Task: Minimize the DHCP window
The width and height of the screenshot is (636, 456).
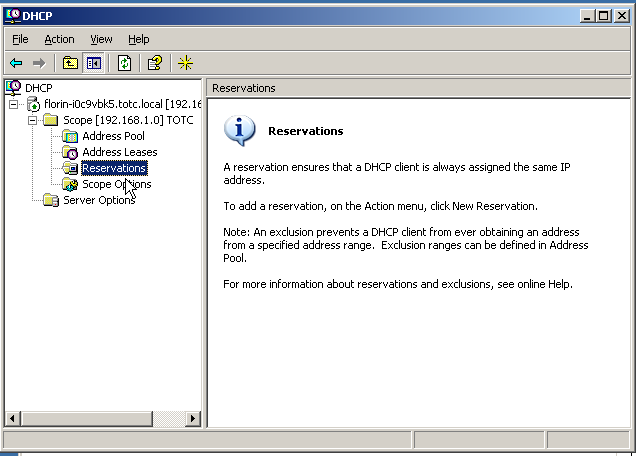Action: 587,16
